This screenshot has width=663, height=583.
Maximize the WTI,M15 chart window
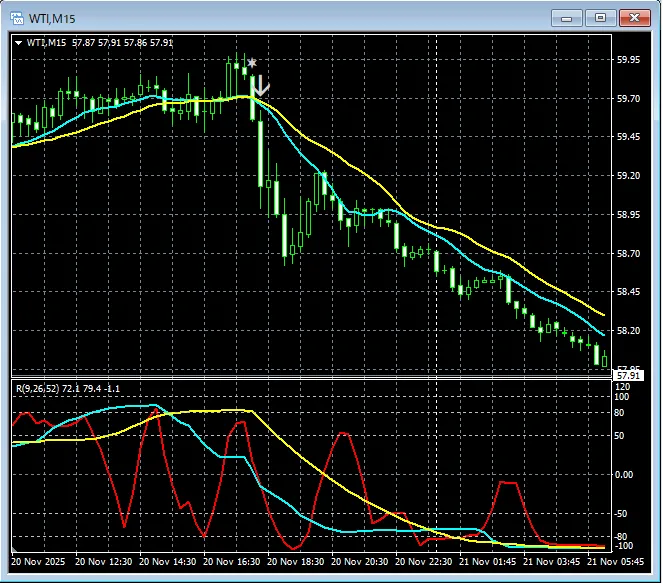coord(600,18)
